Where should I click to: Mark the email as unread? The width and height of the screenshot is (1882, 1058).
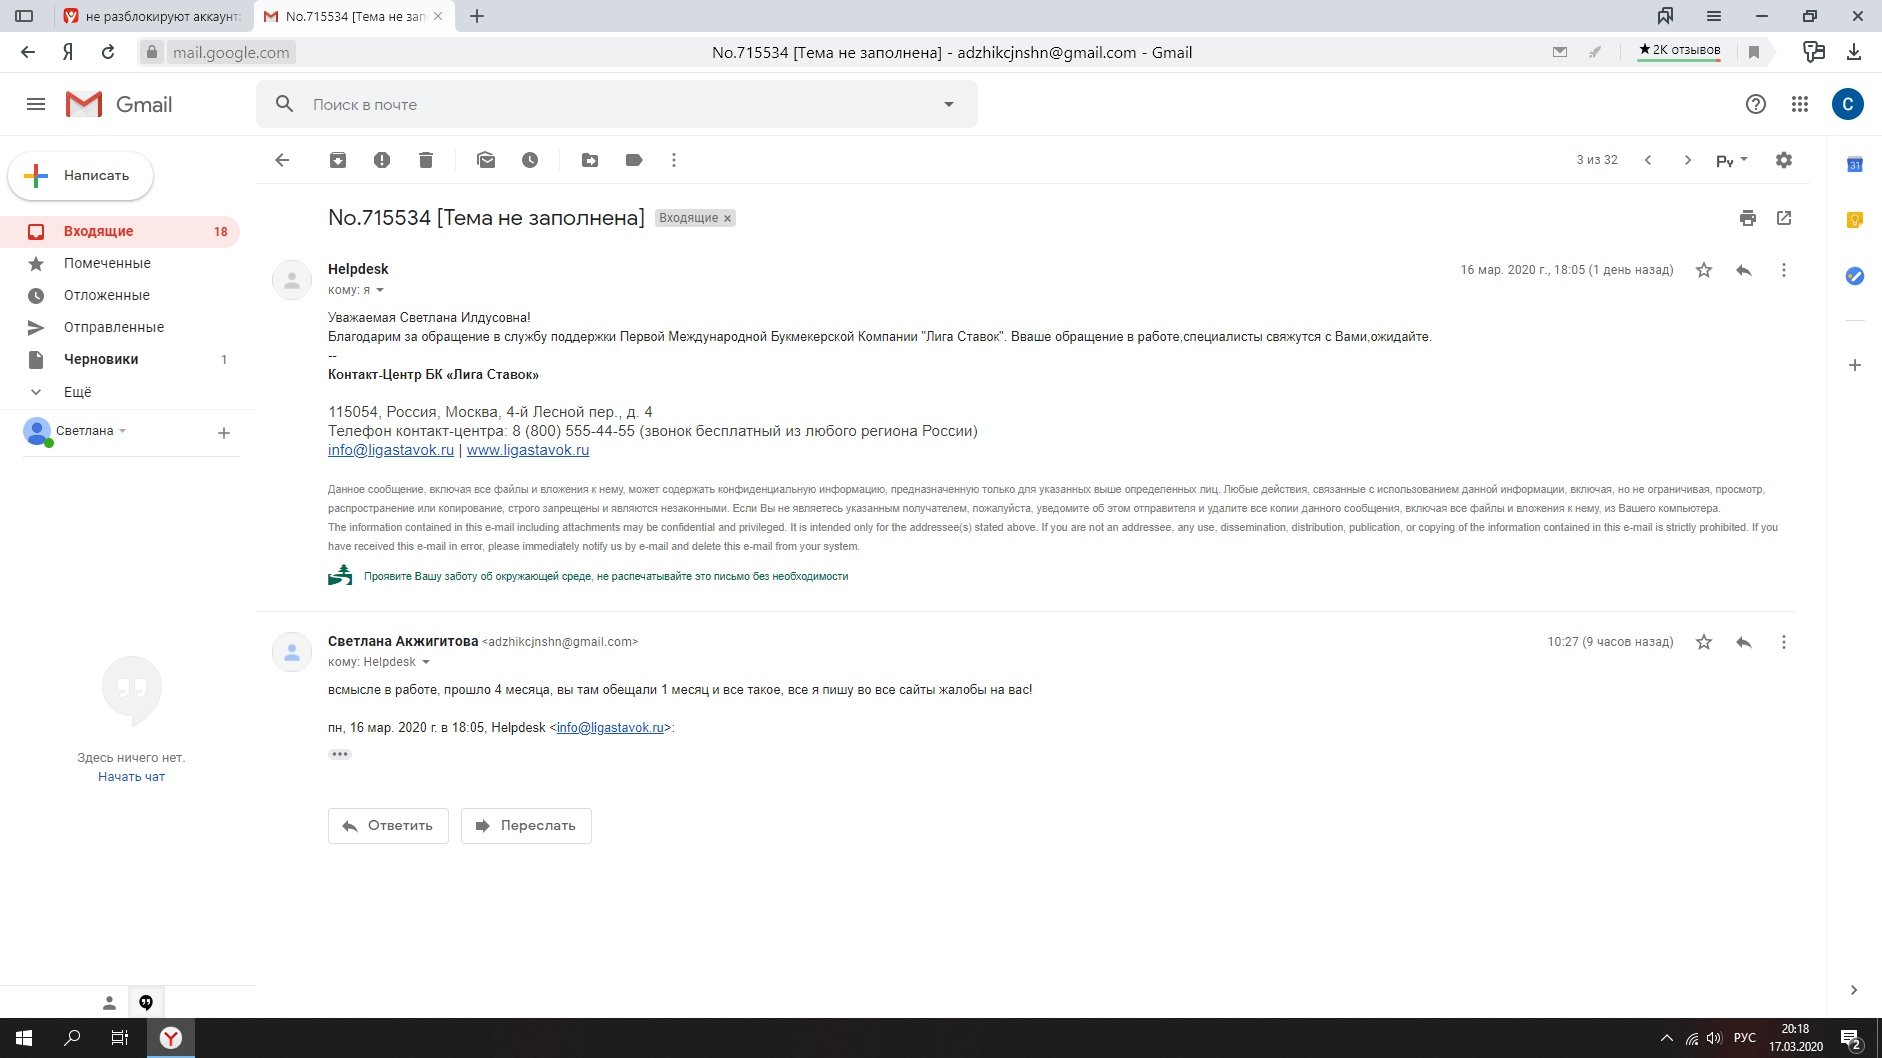[486, 160]
